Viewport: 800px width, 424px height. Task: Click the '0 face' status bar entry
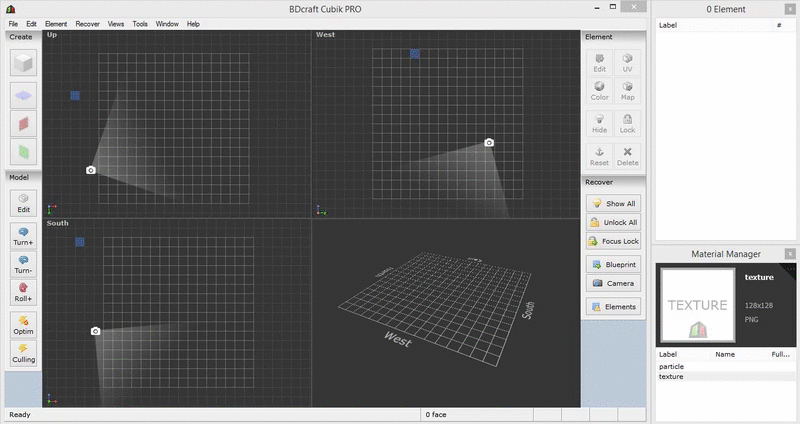(436, 415)
